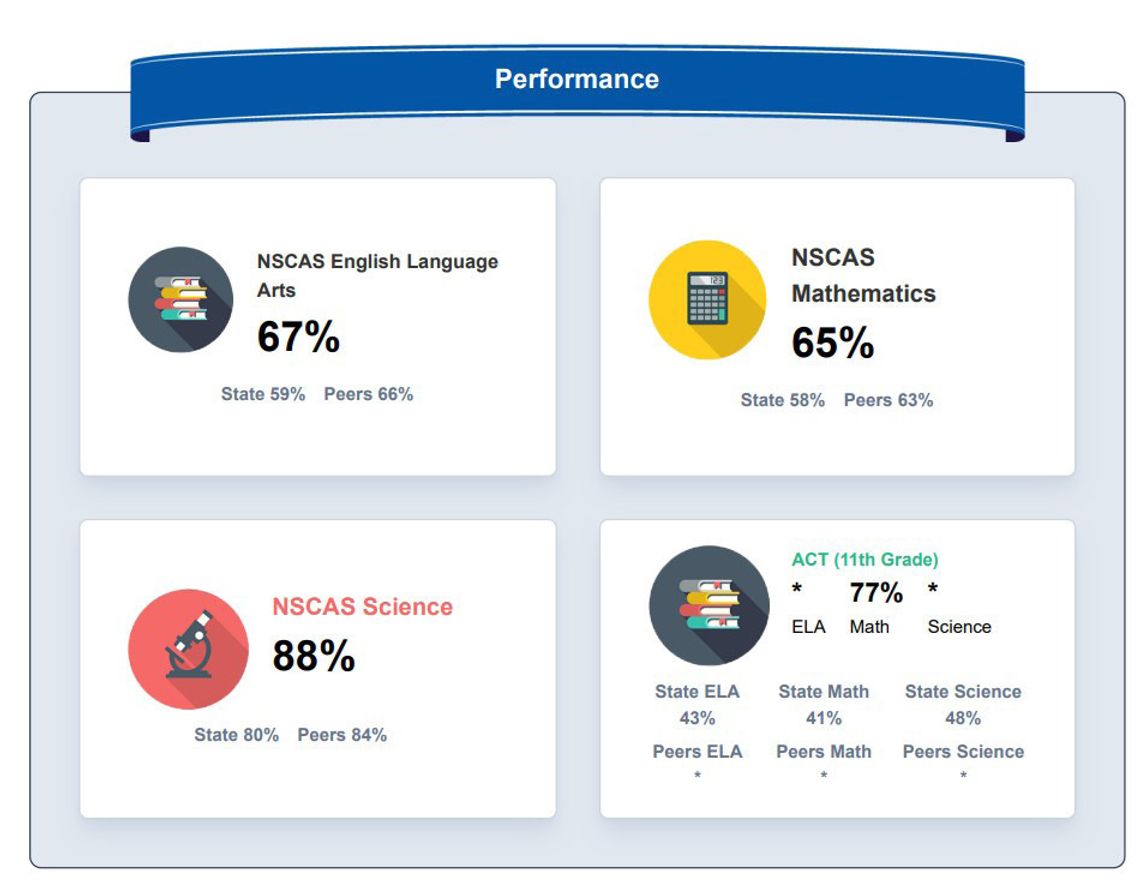Click the calculator graphic inside the Mathematics circle

coord(708,297)
